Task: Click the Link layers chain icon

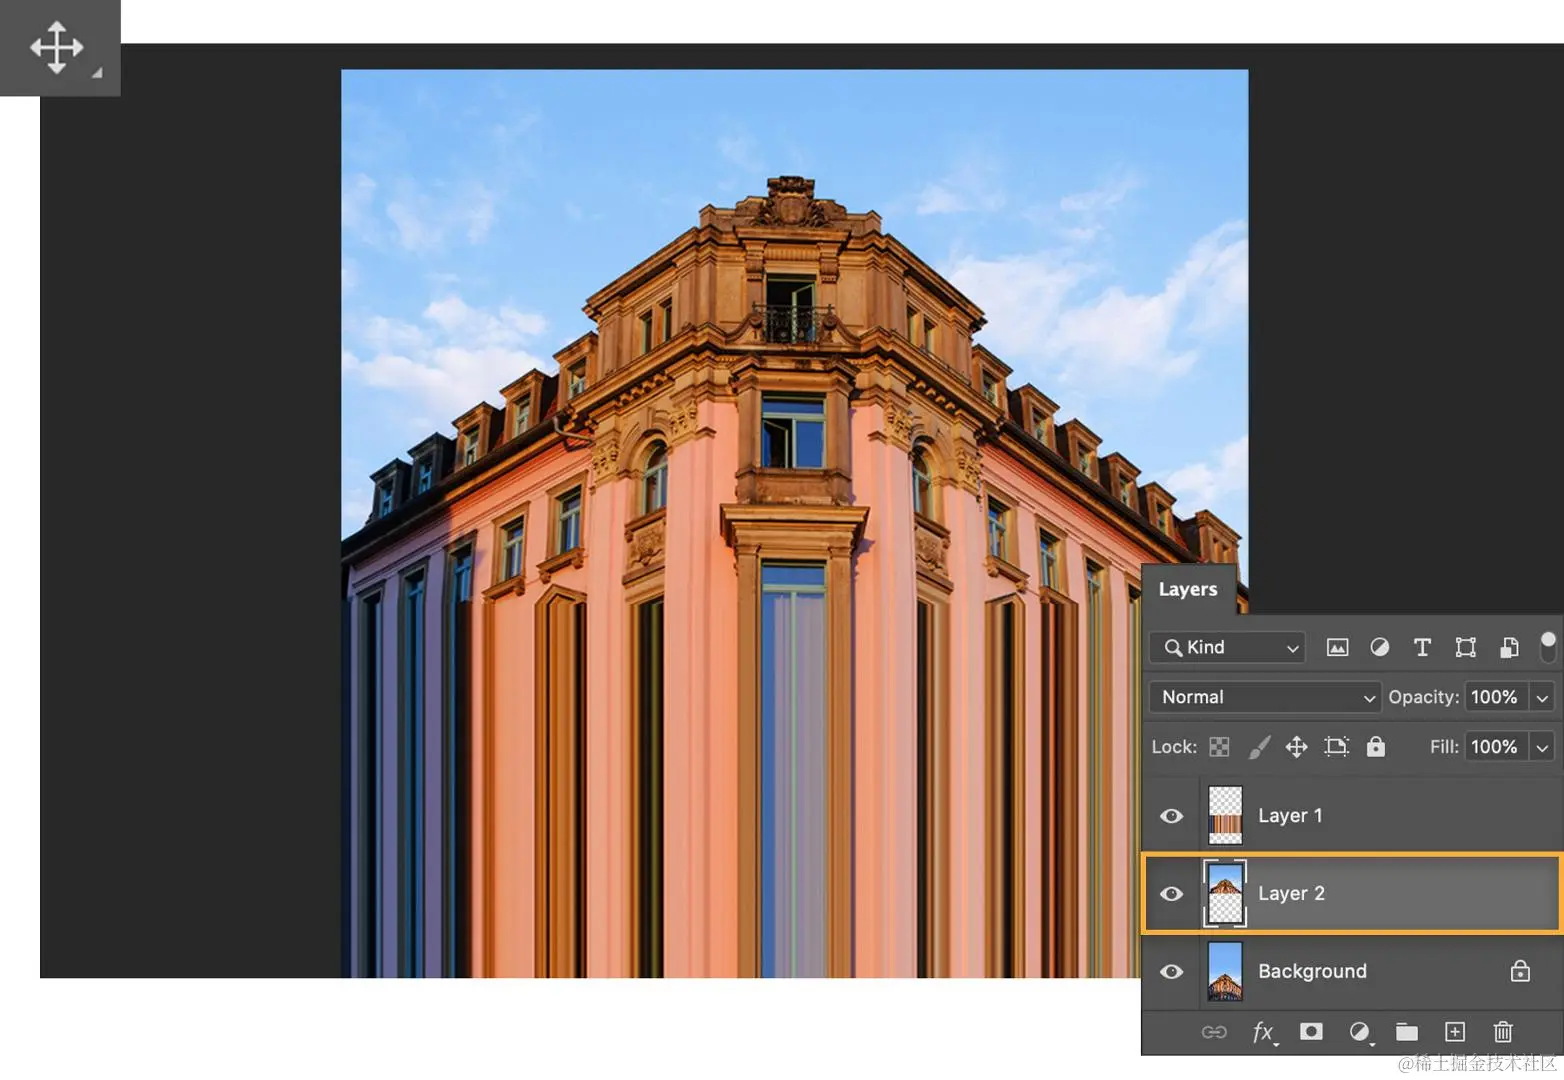Action: click(x=1214, y=1032)
